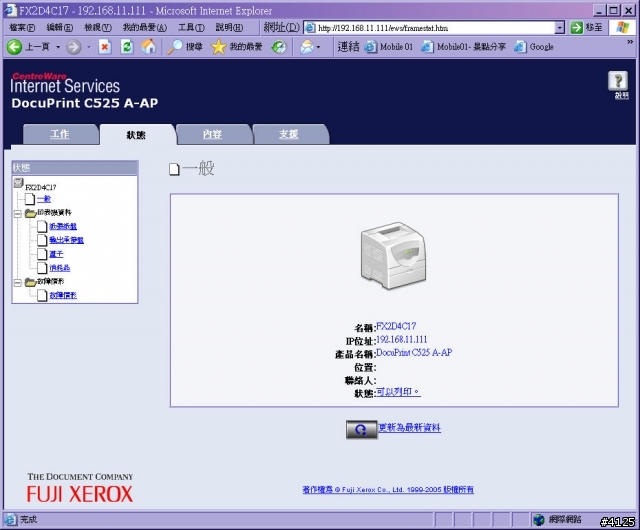Open the Google links shortcut
This screenshot has width=640, height=530.
tap(534, 47)
